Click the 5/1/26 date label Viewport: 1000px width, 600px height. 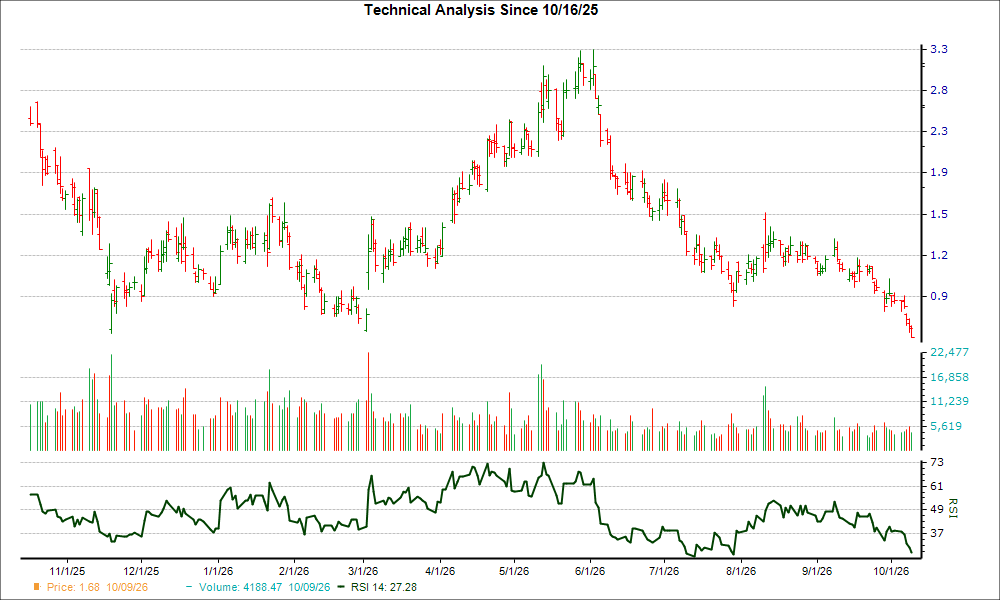[513, 571]
